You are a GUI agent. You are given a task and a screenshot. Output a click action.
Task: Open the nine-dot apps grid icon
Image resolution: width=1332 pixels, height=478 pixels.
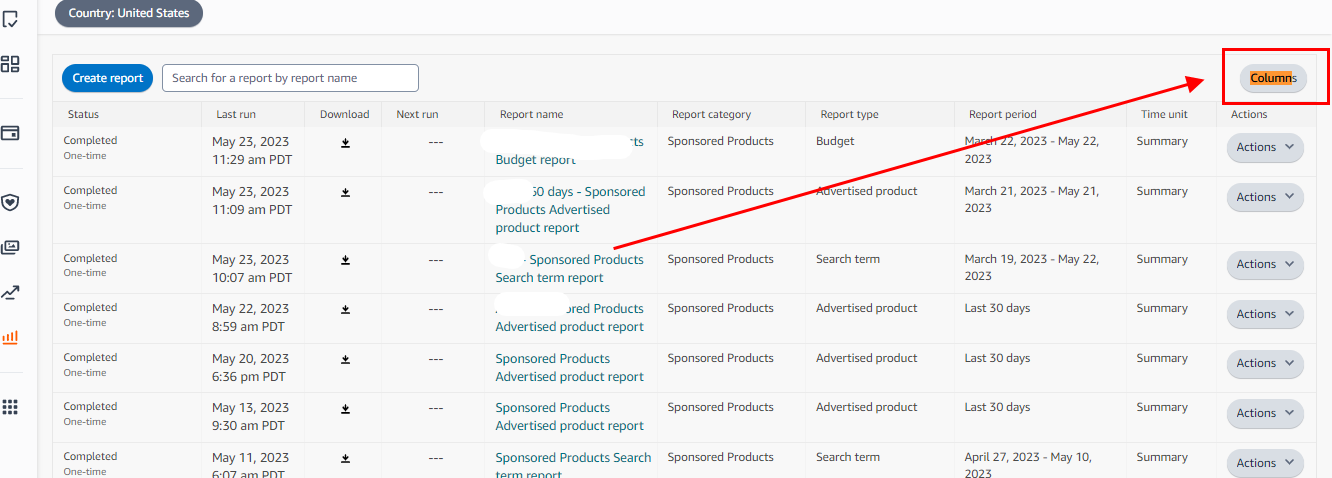tap(11, 407)
